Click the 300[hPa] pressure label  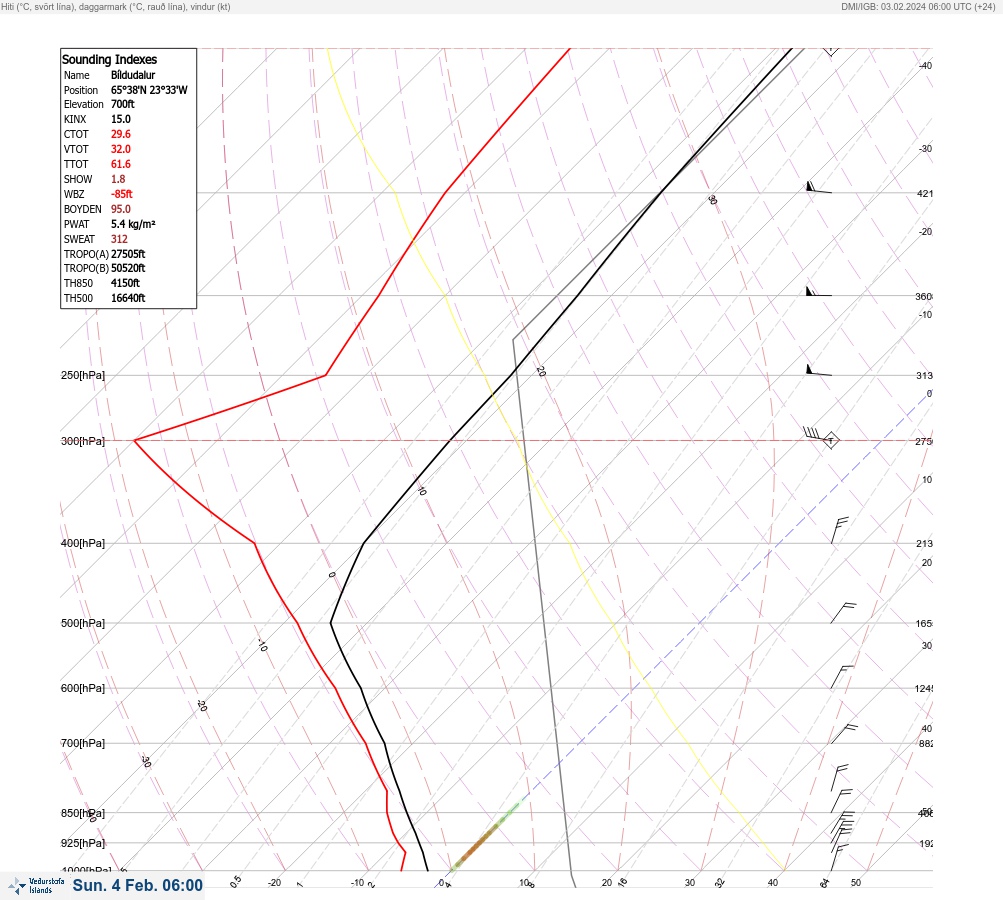(83, 441)
